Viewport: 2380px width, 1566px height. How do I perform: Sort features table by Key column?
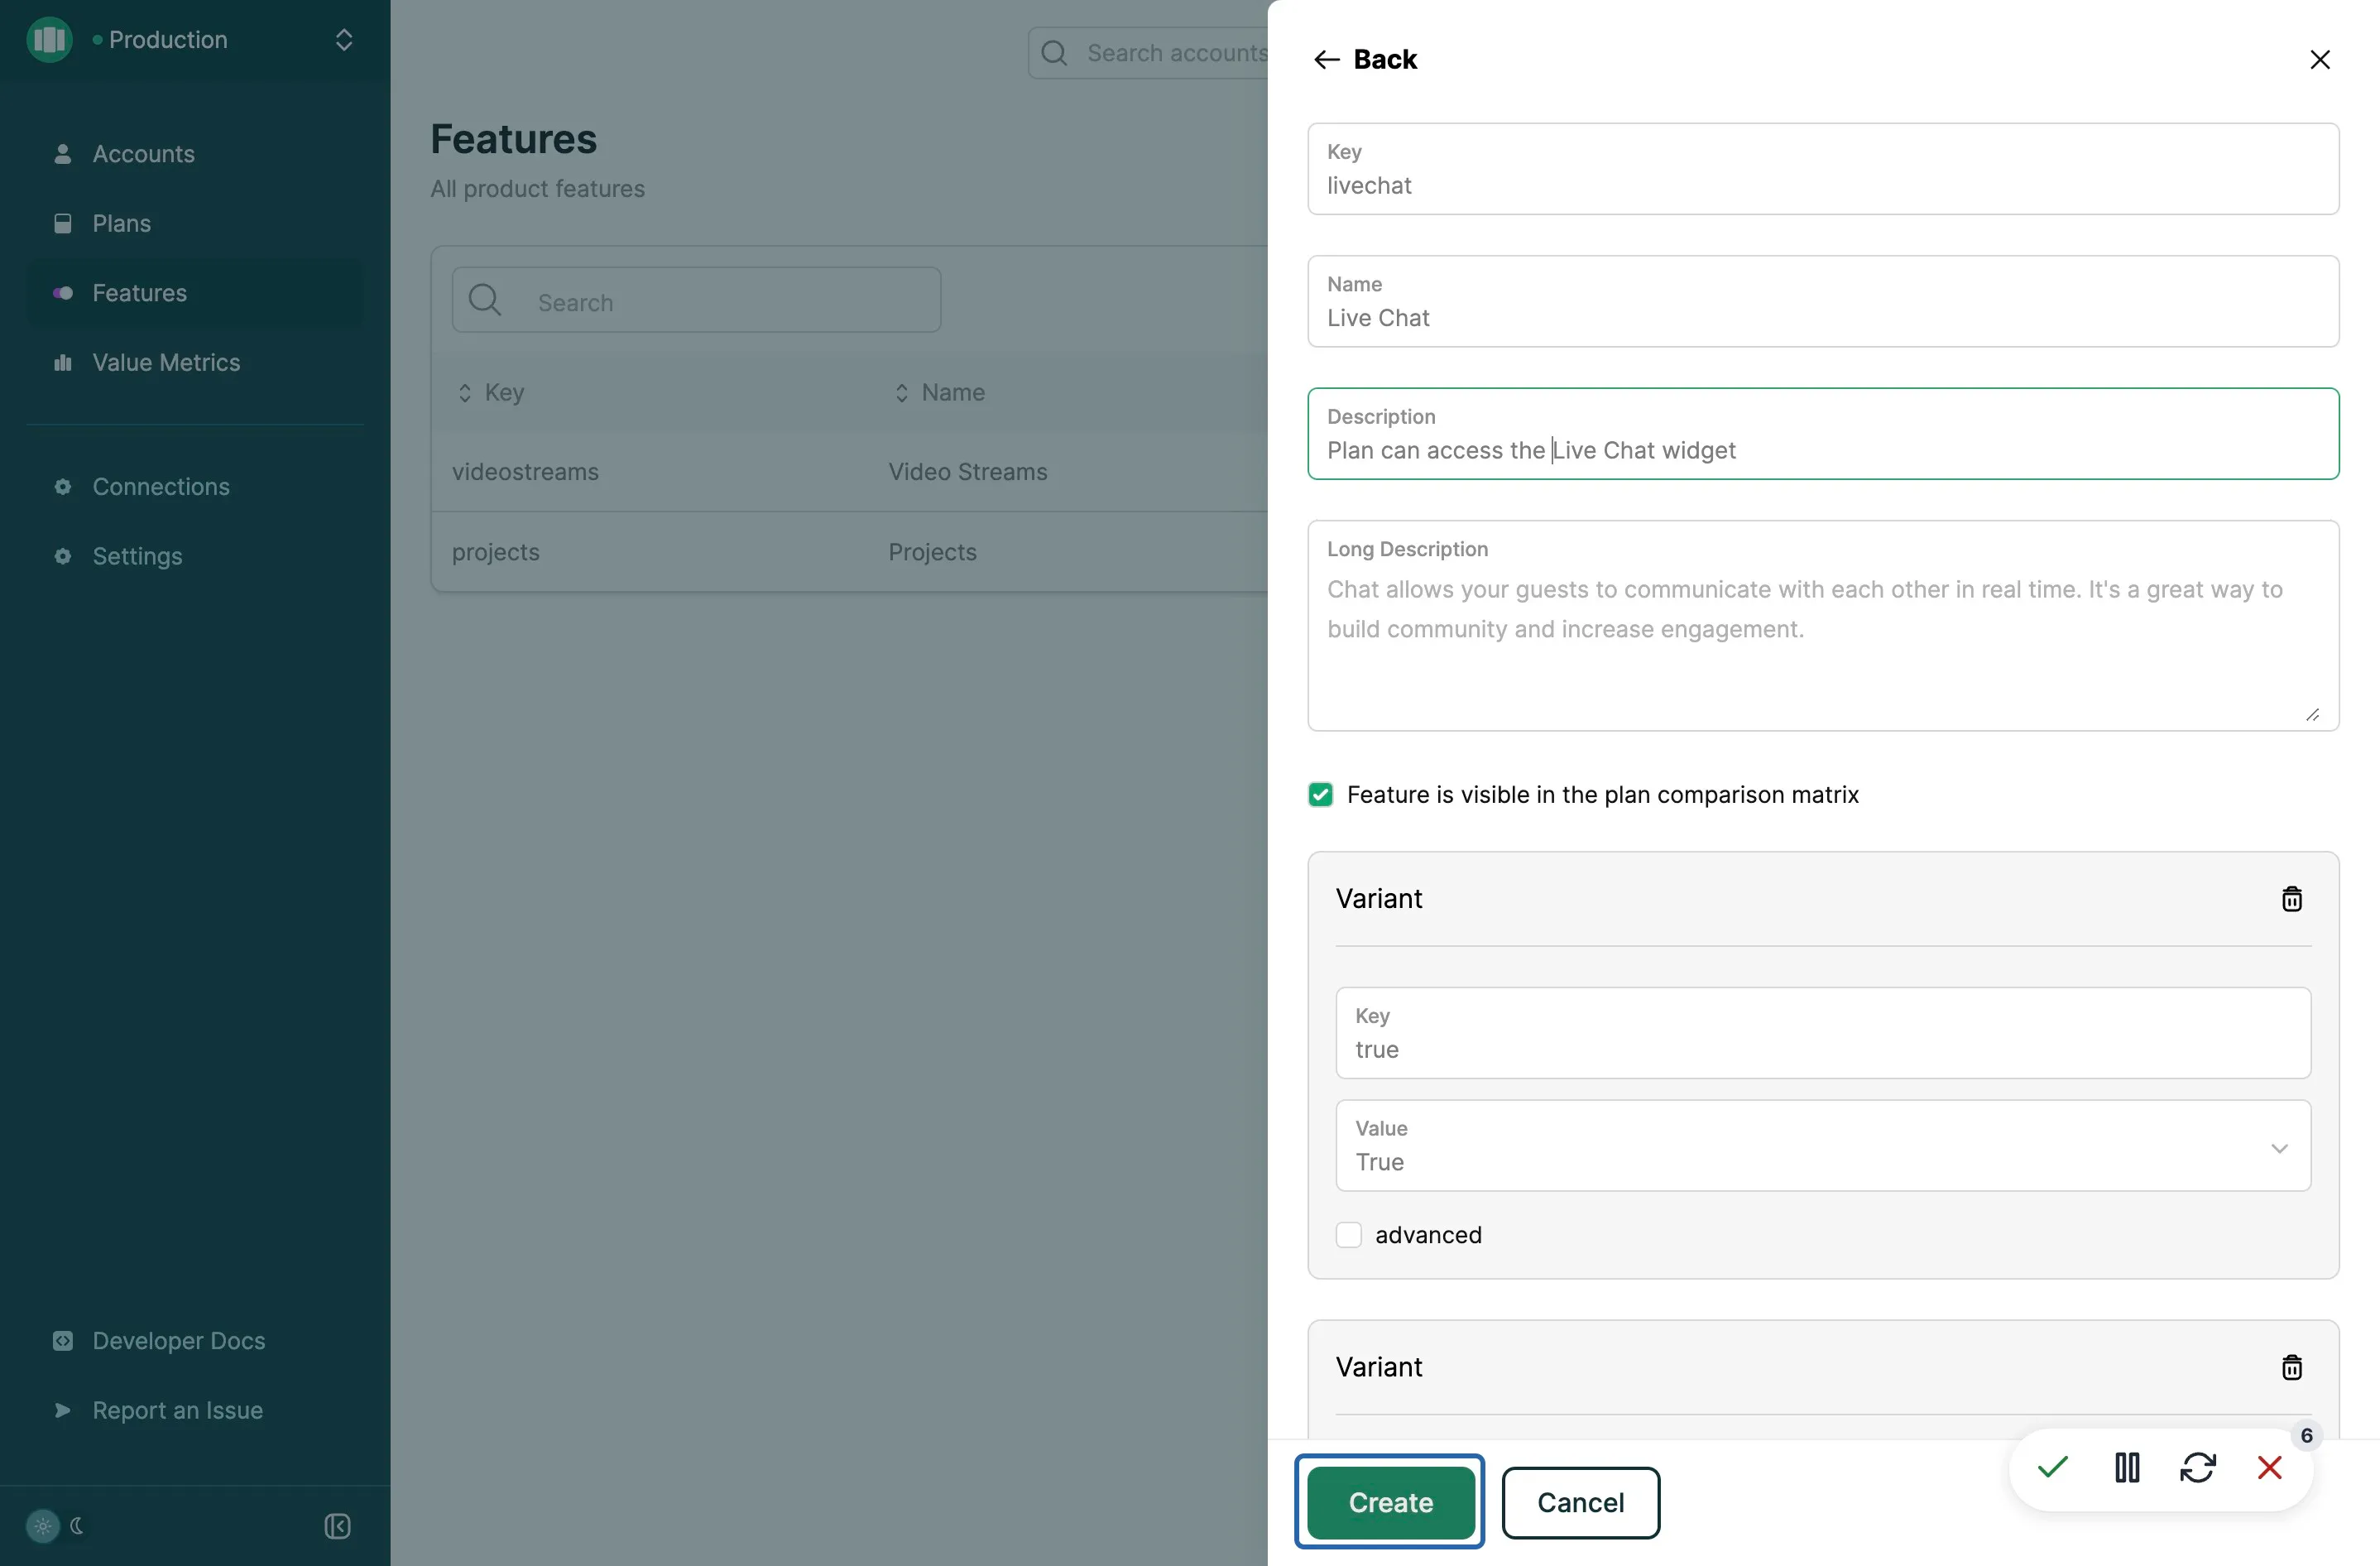coord(490,393)
